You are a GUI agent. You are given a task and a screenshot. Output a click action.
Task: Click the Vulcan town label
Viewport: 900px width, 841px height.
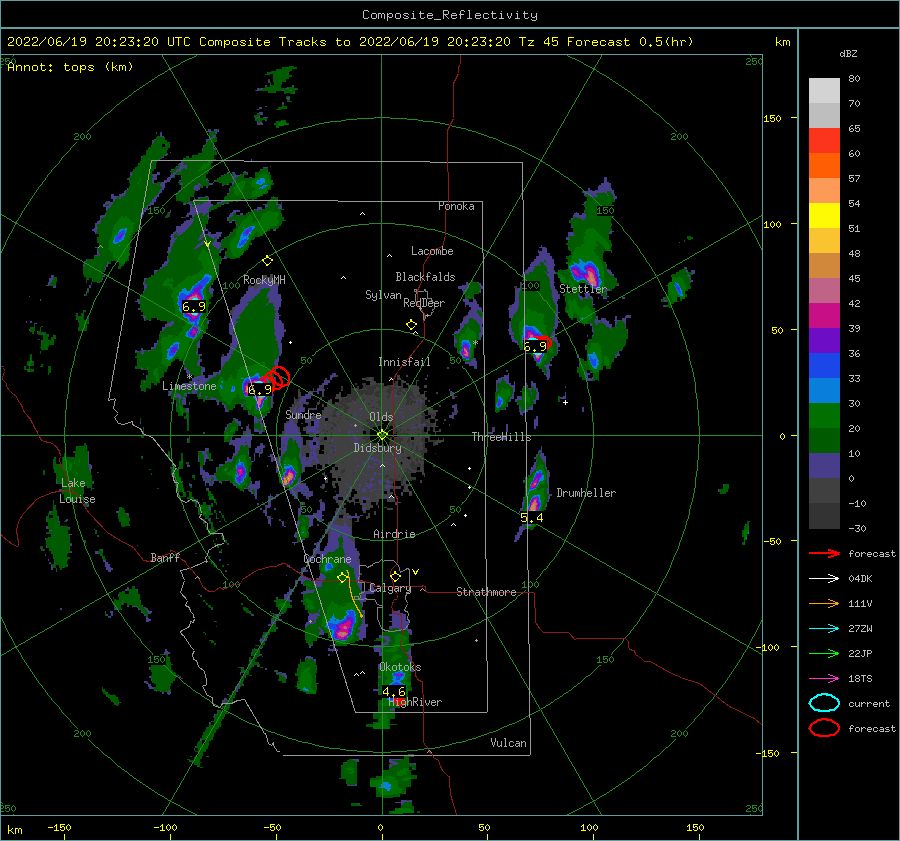[x=508, y=743]
